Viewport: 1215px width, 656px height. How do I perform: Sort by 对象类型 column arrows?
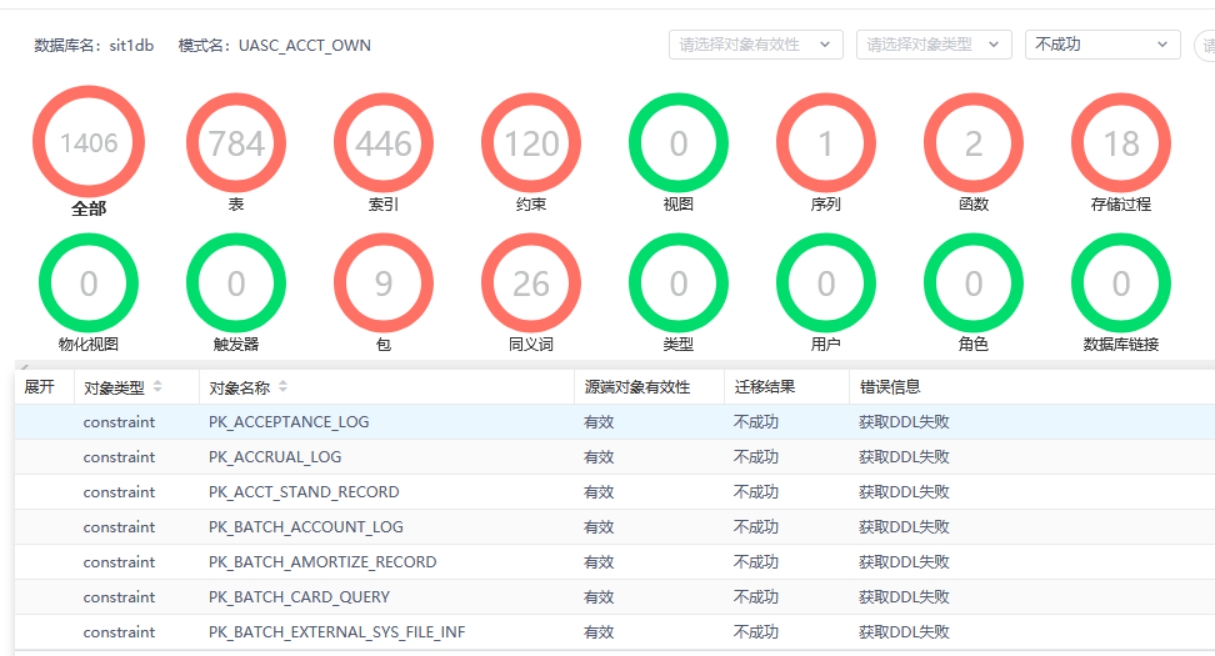(x=158, y=387)
